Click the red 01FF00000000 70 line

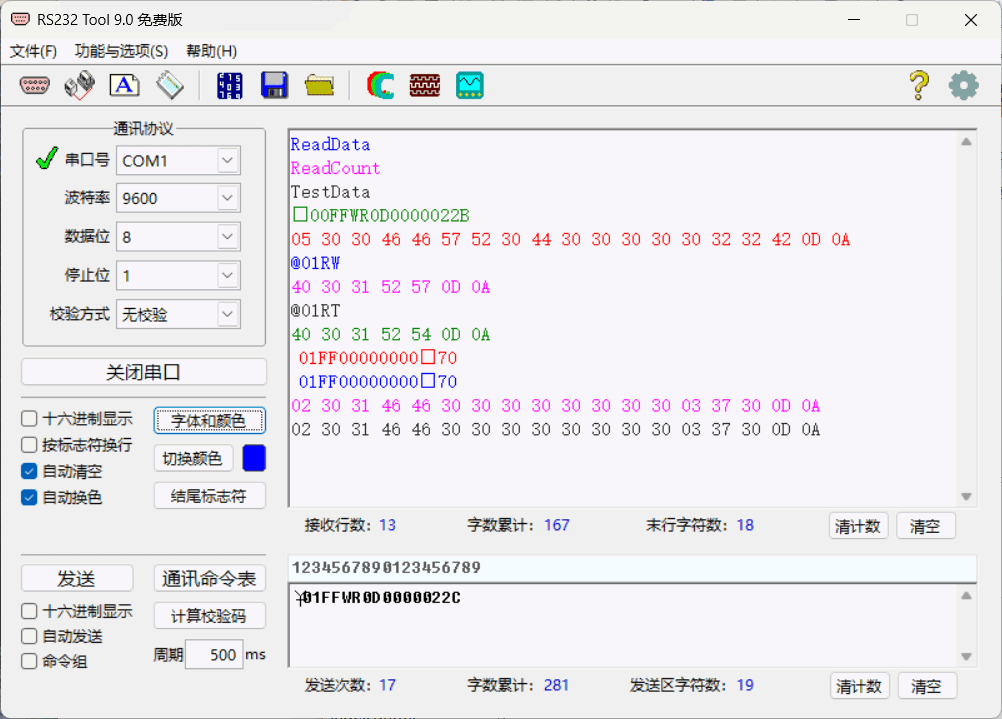pyautogui.click(x=378, y=358)
